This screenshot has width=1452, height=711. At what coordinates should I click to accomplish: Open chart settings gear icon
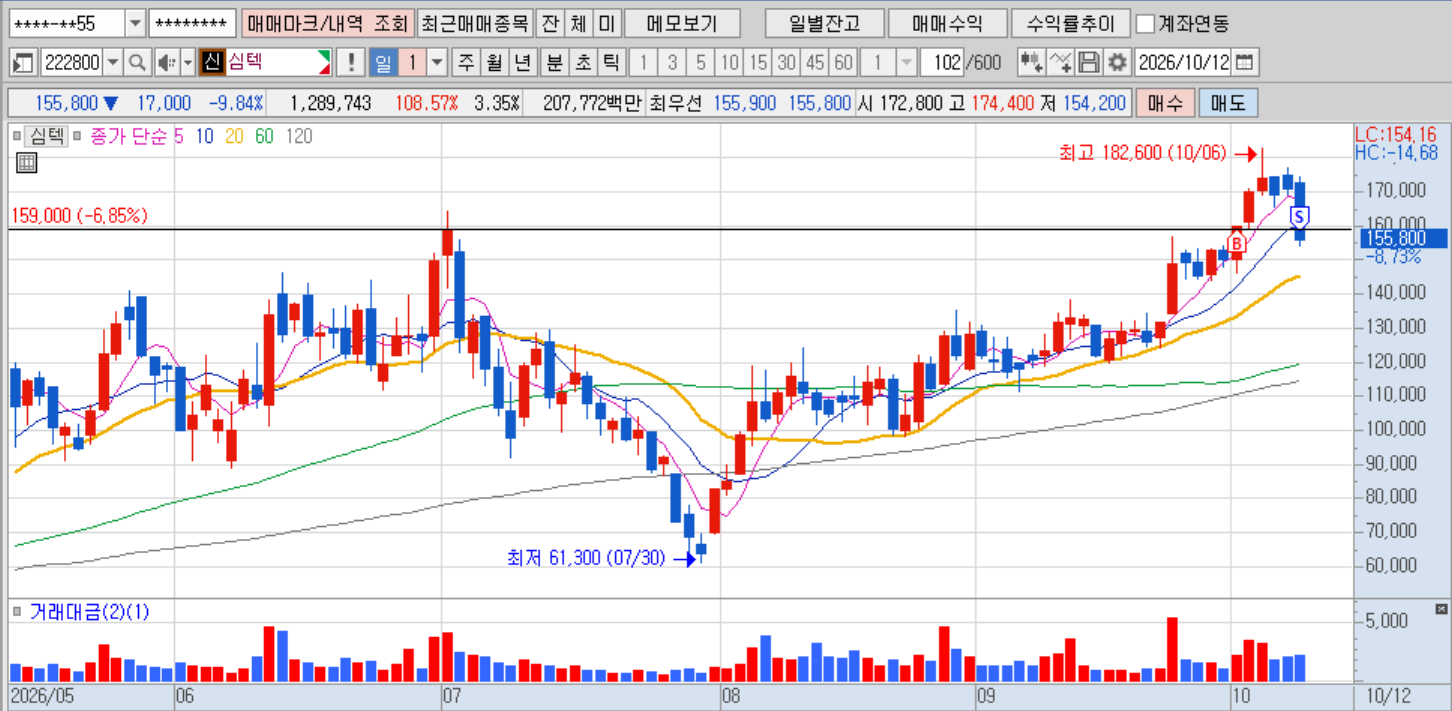click(x=1118, y=63)
